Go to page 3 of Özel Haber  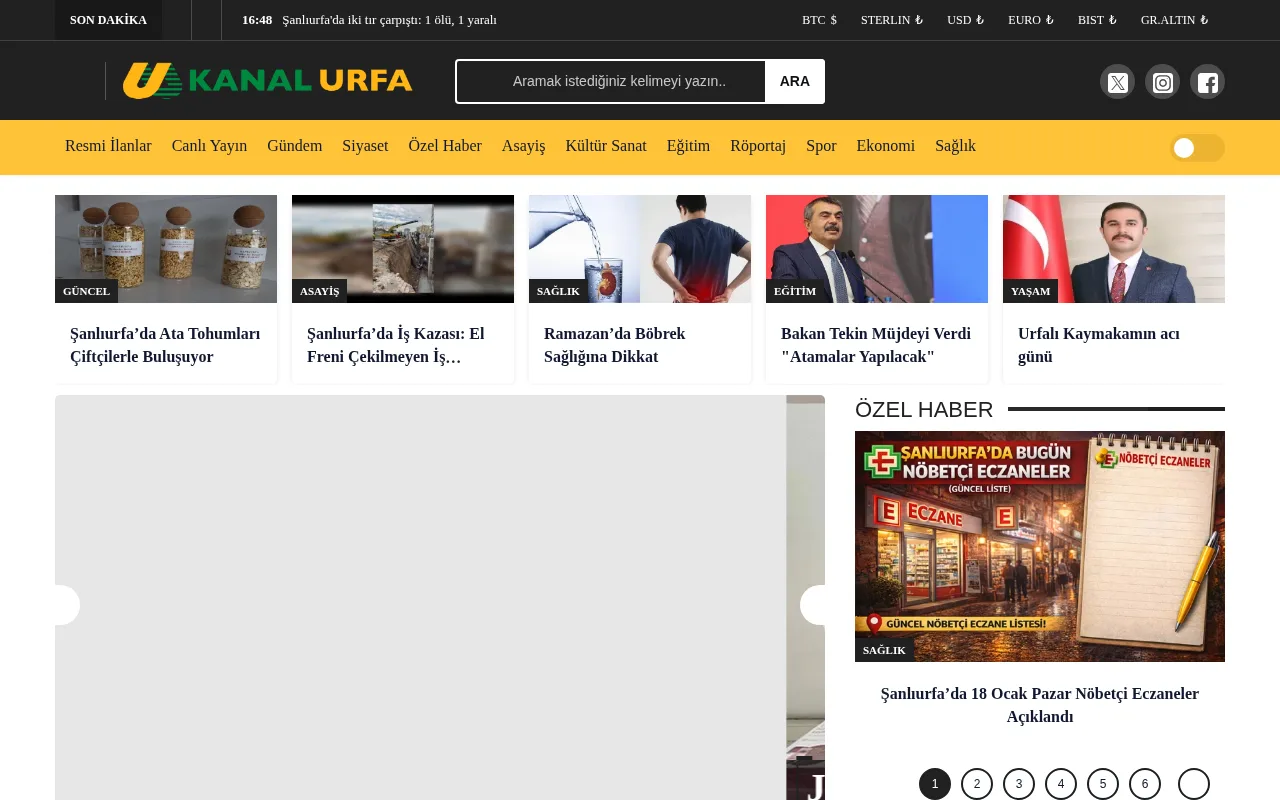(1018, 783)
